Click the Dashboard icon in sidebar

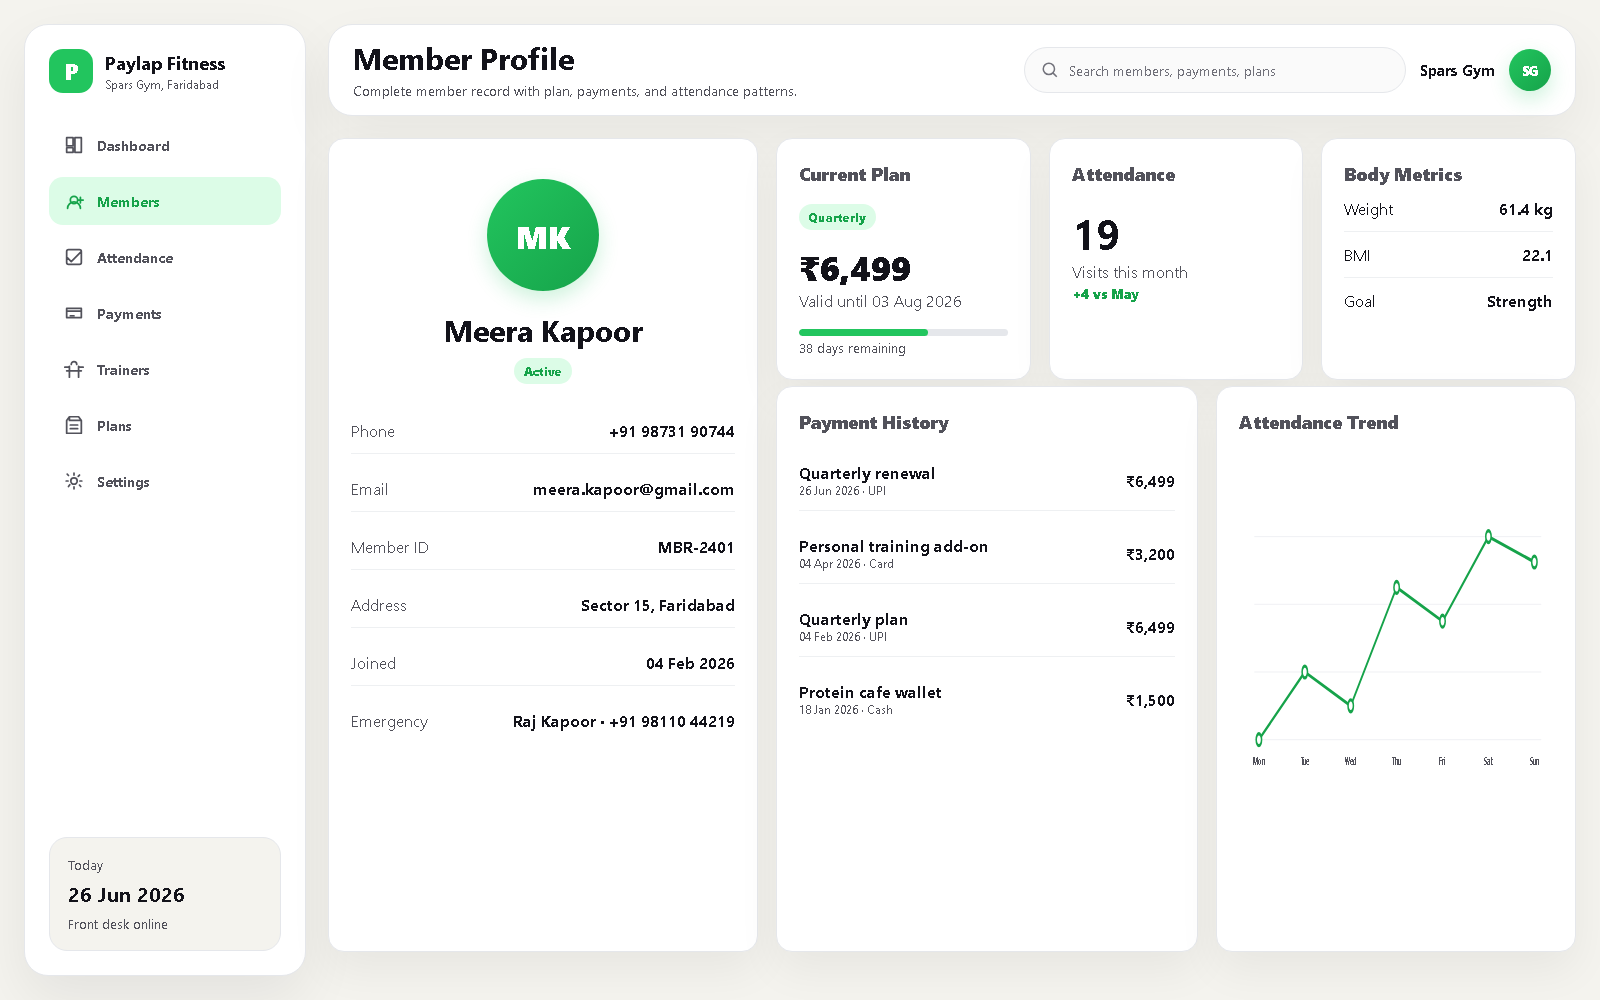pos(74,145)
